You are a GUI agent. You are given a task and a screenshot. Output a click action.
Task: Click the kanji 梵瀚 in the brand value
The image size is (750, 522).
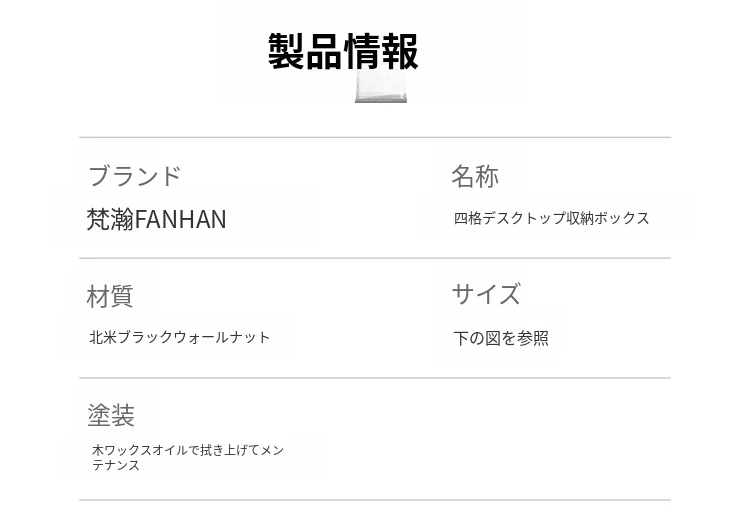110,219
